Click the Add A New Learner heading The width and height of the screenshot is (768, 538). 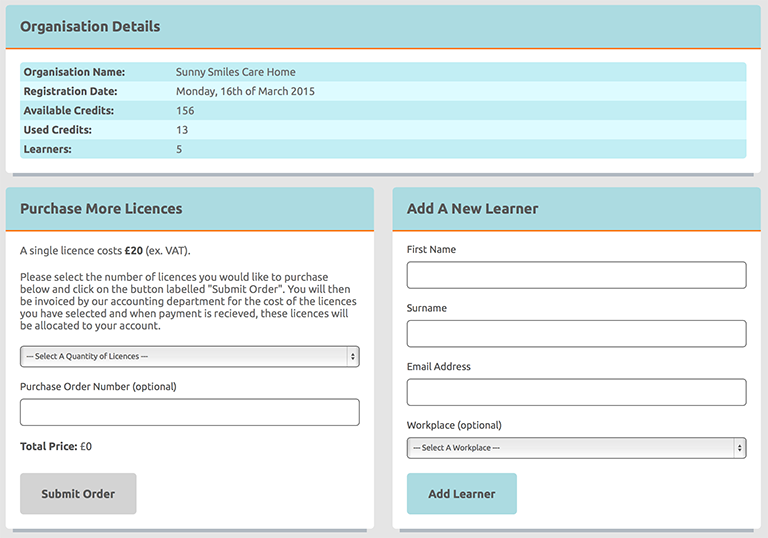(472, 209)
